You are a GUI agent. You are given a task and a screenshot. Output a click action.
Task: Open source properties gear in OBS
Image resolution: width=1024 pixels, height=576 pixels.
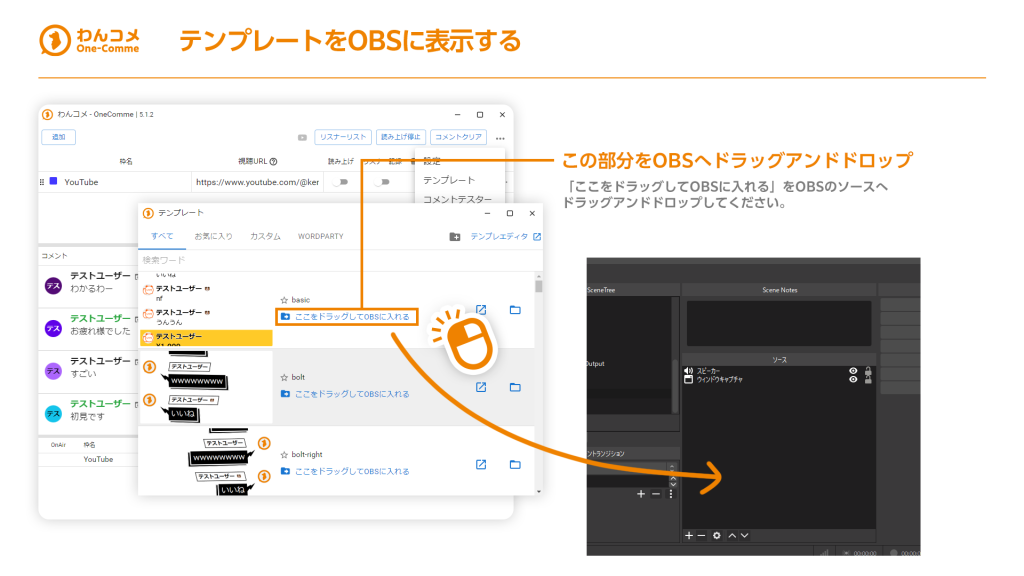click(716, 536)
